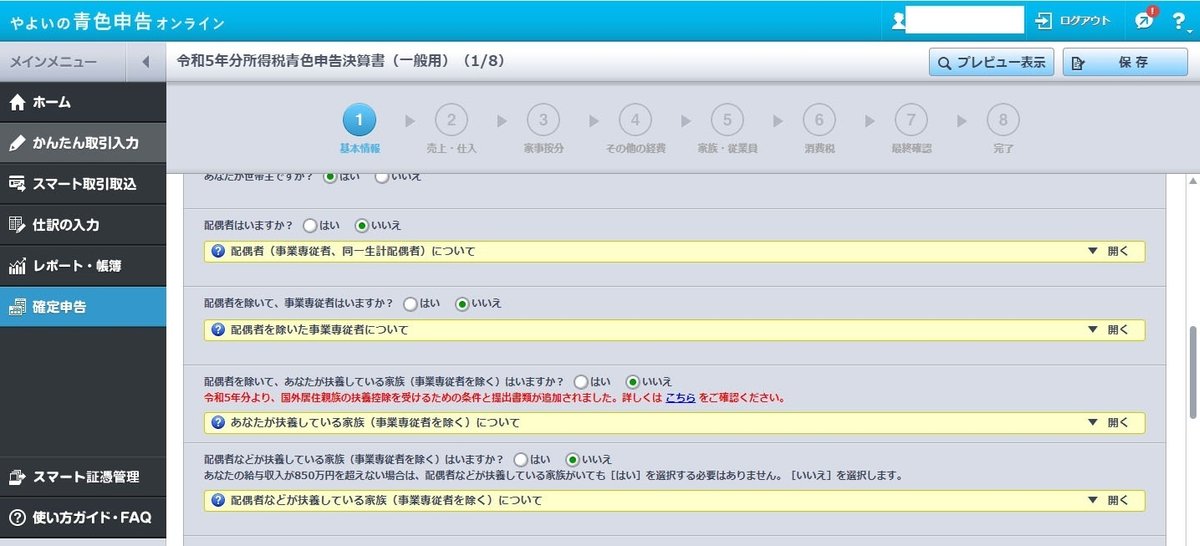Open the help question mark menu in header
This screenshot has height=546, width=1200.
tap(1181, 21)
